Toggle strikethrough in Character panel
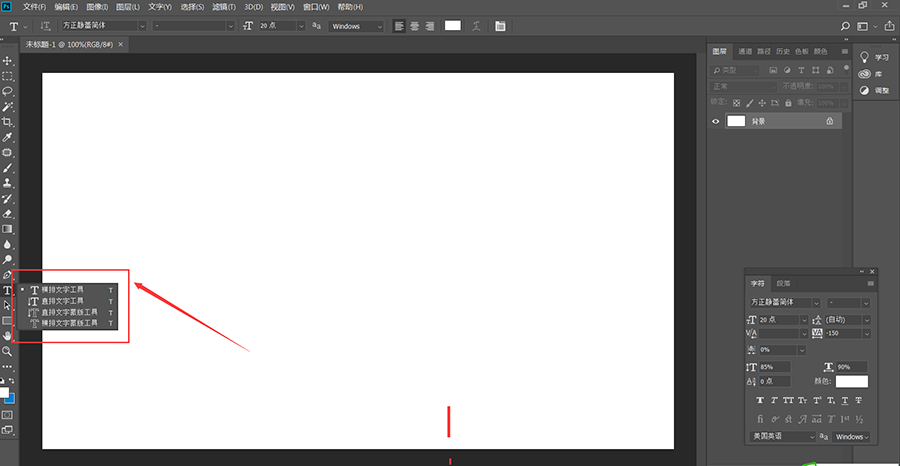This screenshot has width=900, height=466. [x=859, y=400]
